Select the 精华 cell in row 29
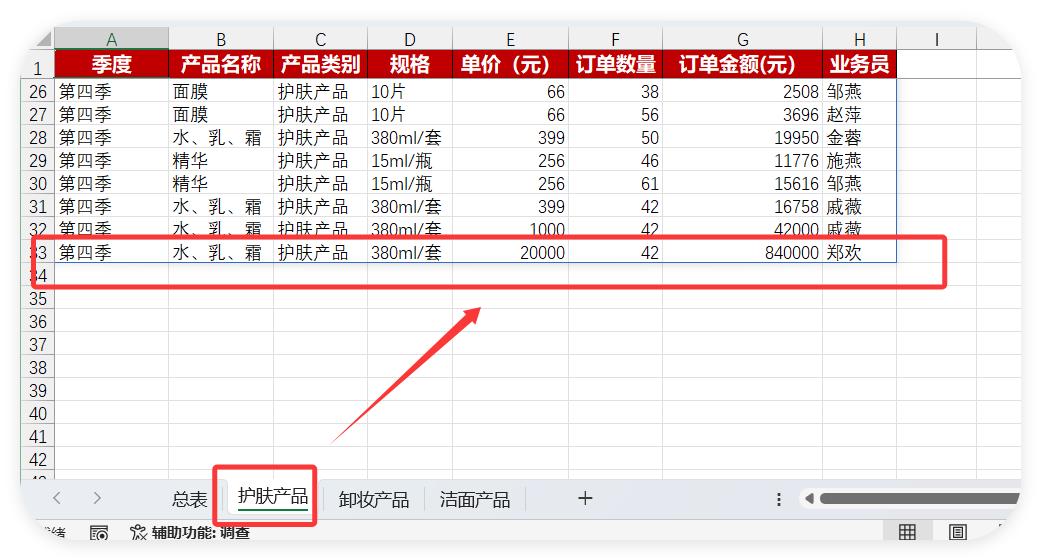 point(221,161)
